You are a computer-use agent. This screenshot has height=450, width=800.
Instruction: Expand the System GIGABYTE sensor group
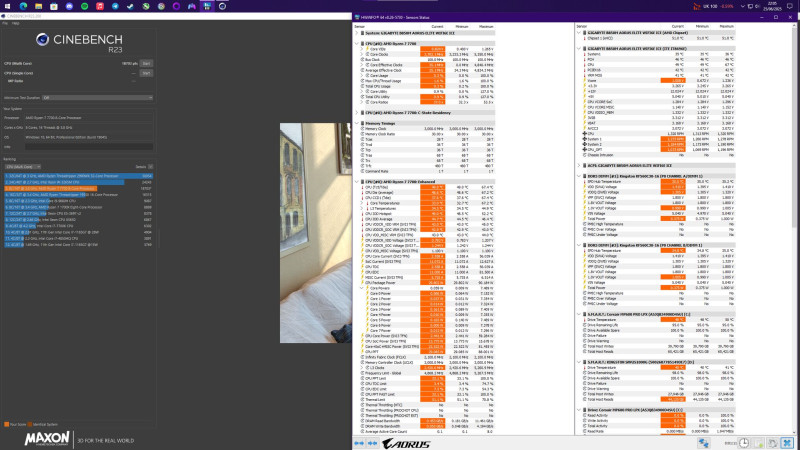point(357,33)
